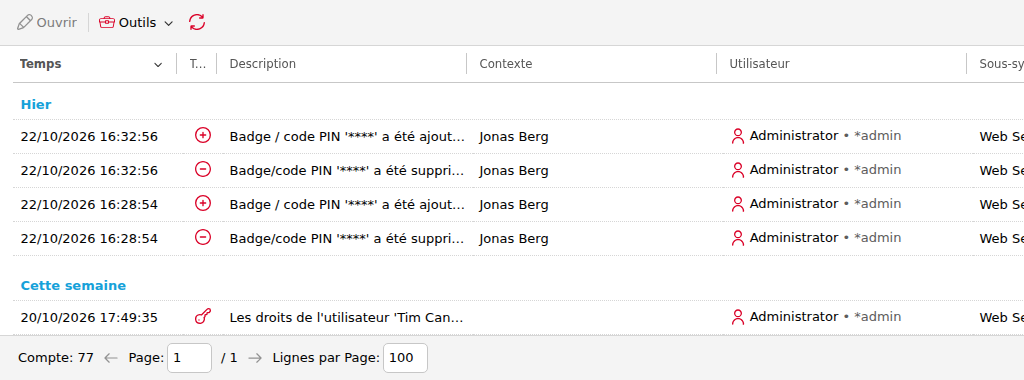Click 'a été suppri...' description at 16:32:56
1024x380 pixels.
point(347,171)
